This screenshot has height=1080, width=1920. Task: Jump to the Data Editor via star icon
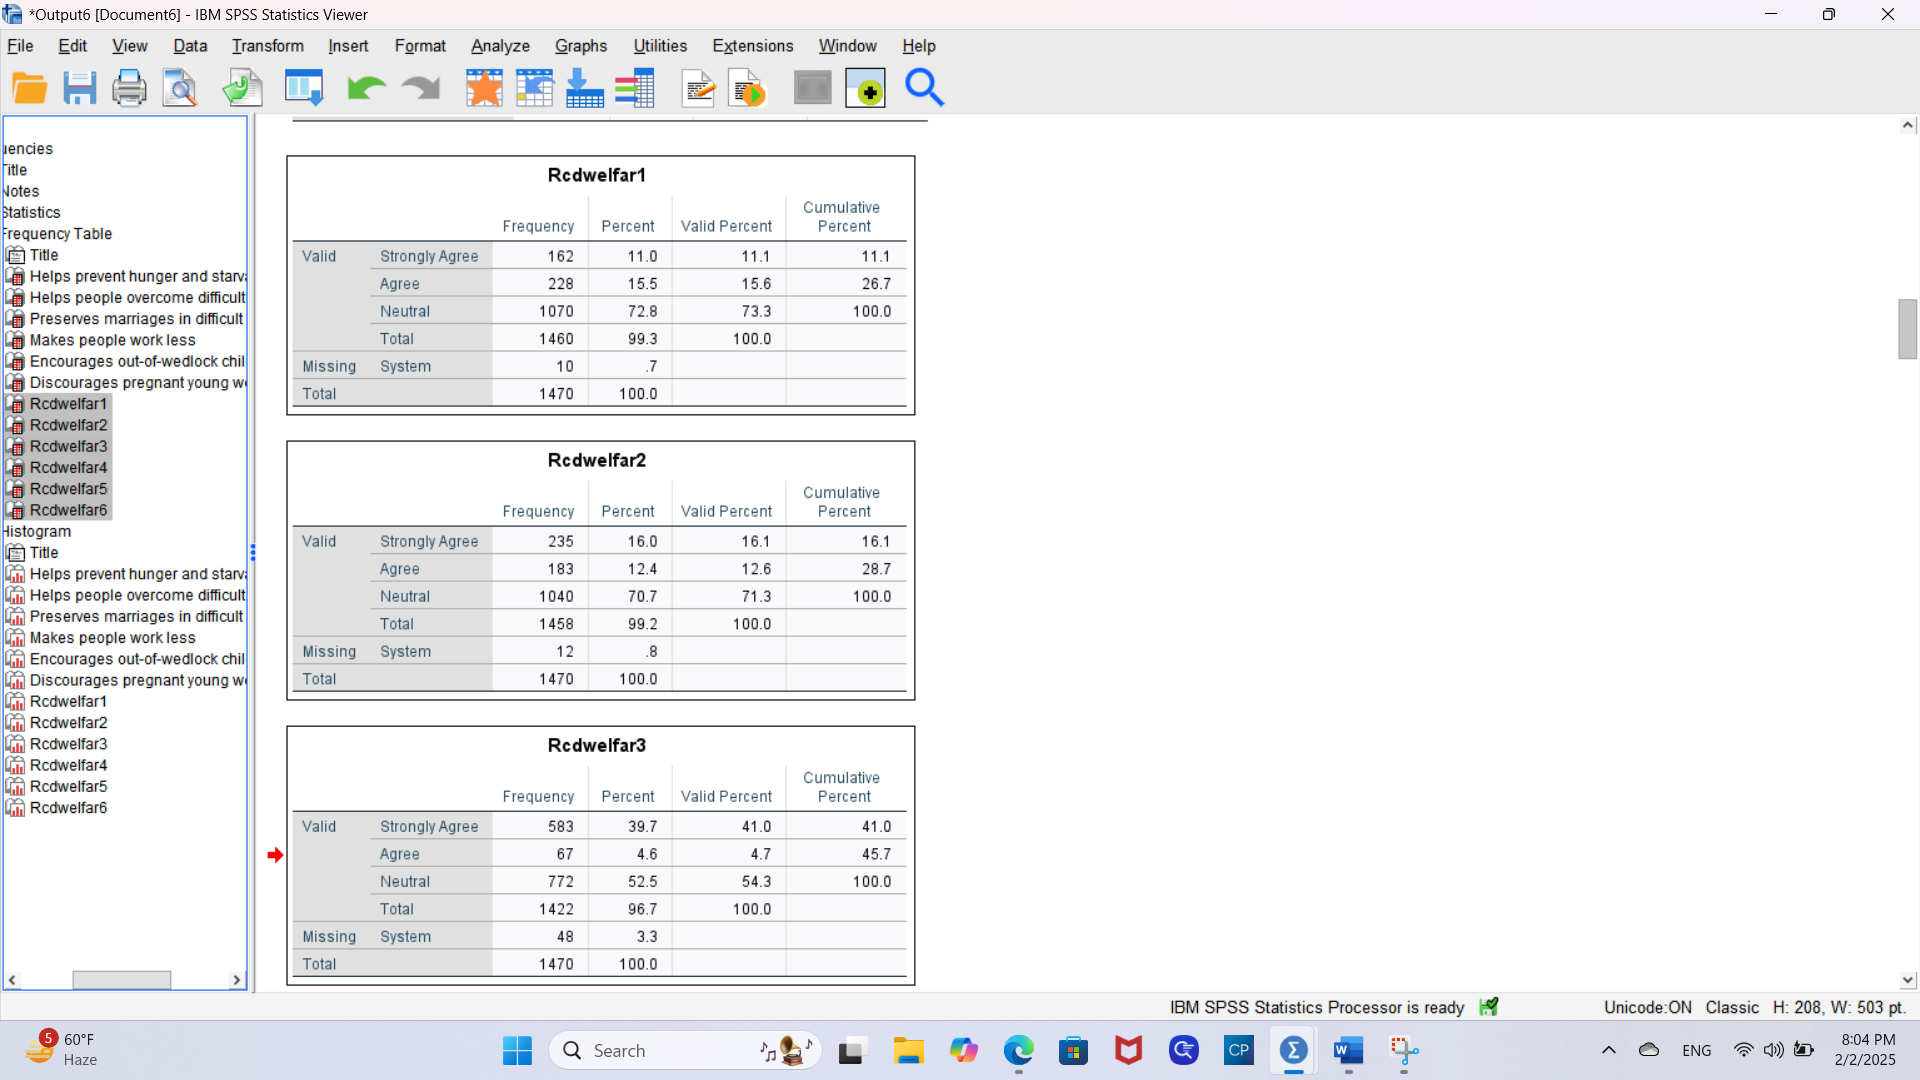(484, 87)
